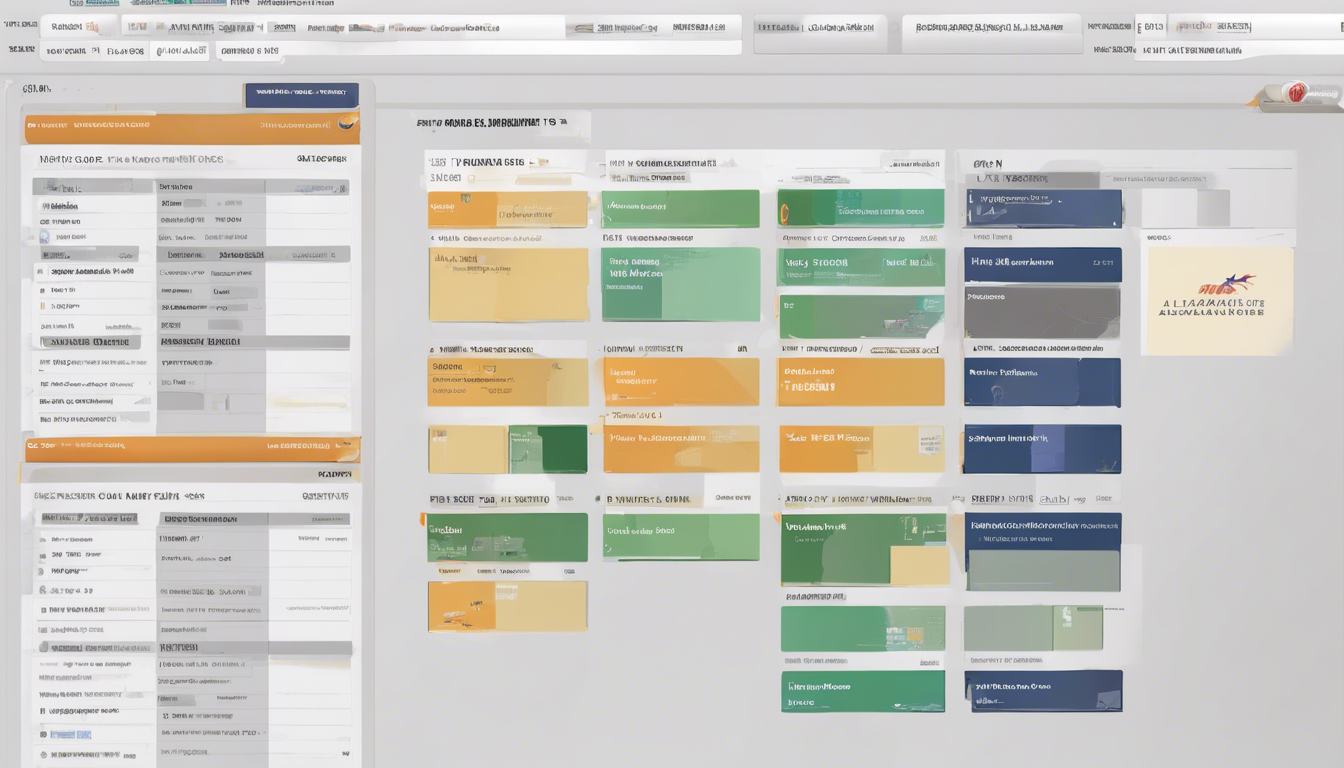Screen dimensions: 1344x768
Task: Select the card split between yellow and dark green
Action: pyautogui.click(x=507, y=449)
